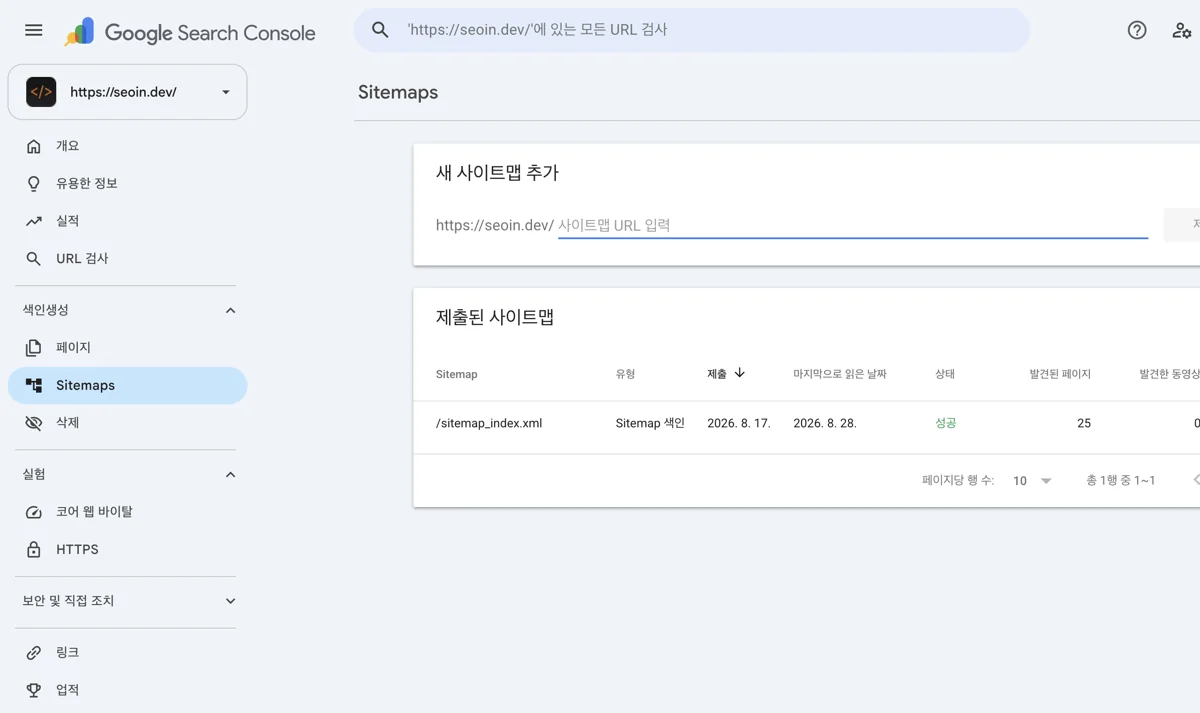1200x713 pixels.
Task: Open the hamburger main menu
Action: [34, 30]
